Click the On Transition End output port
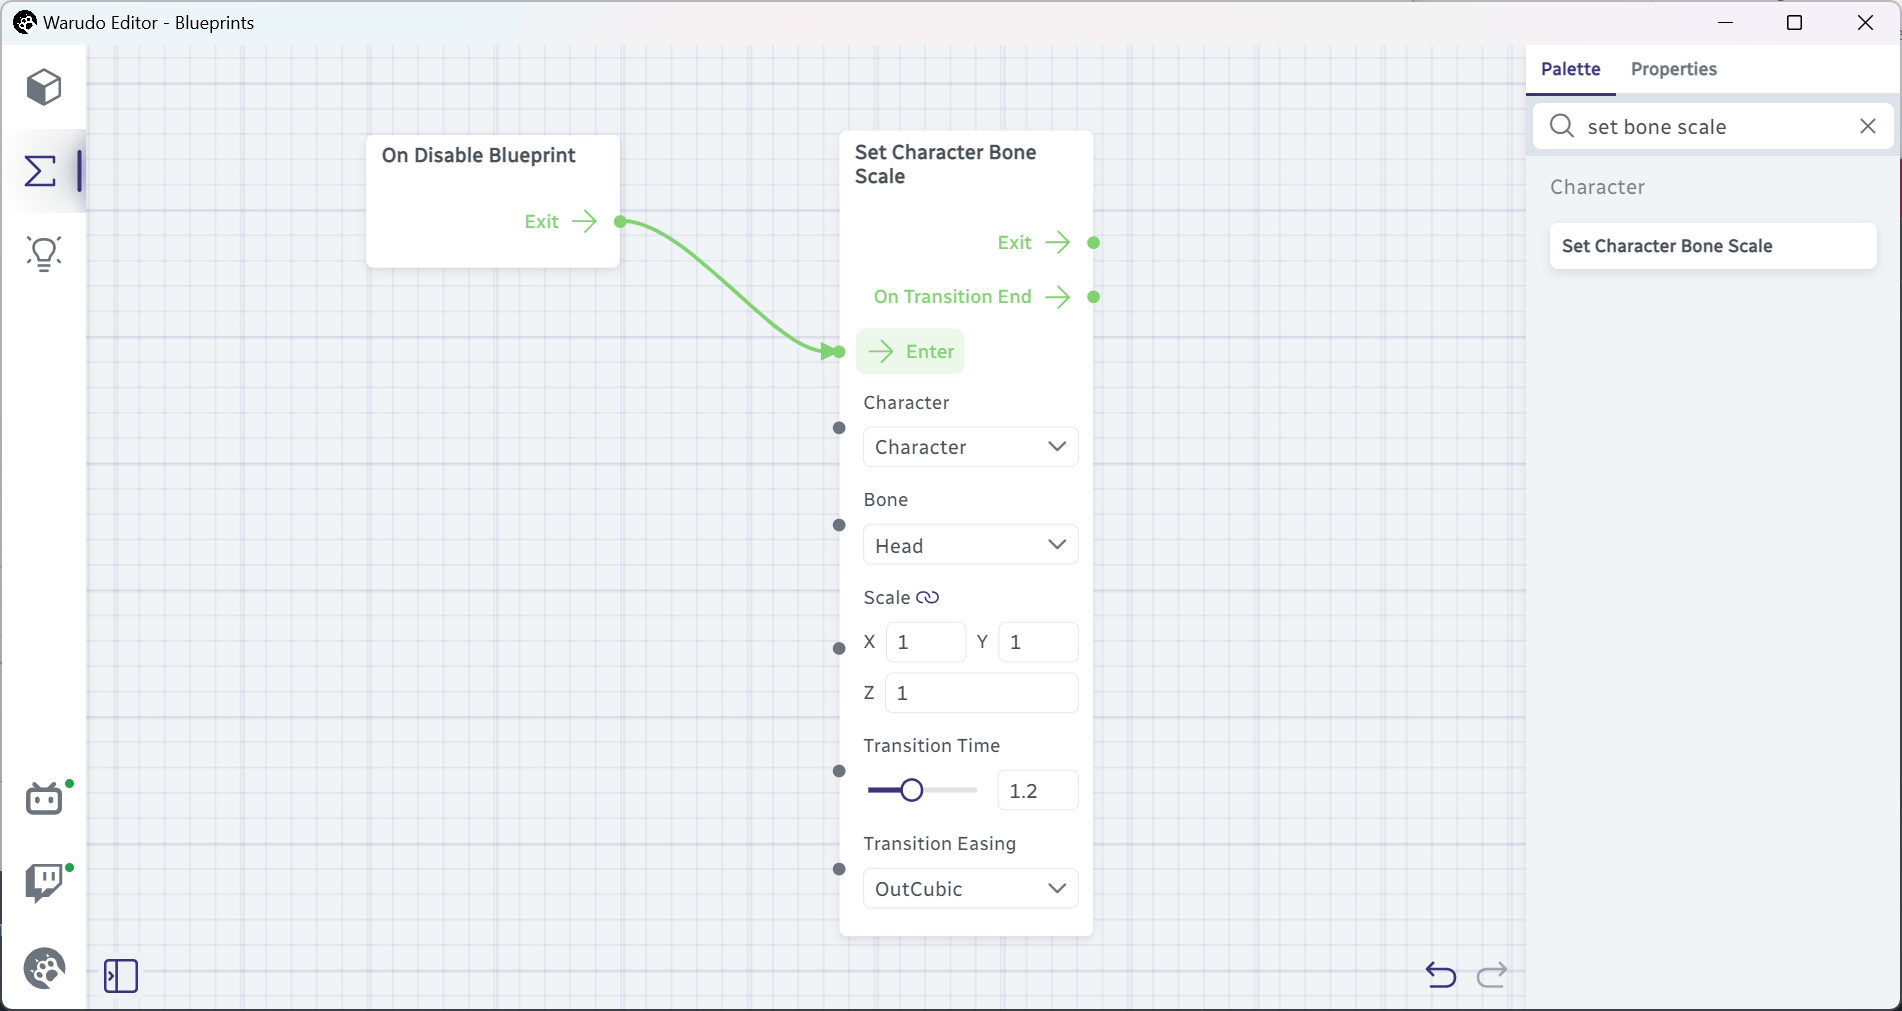This screenshot has width=1902, height=1011. click(x=1094, y=297)
